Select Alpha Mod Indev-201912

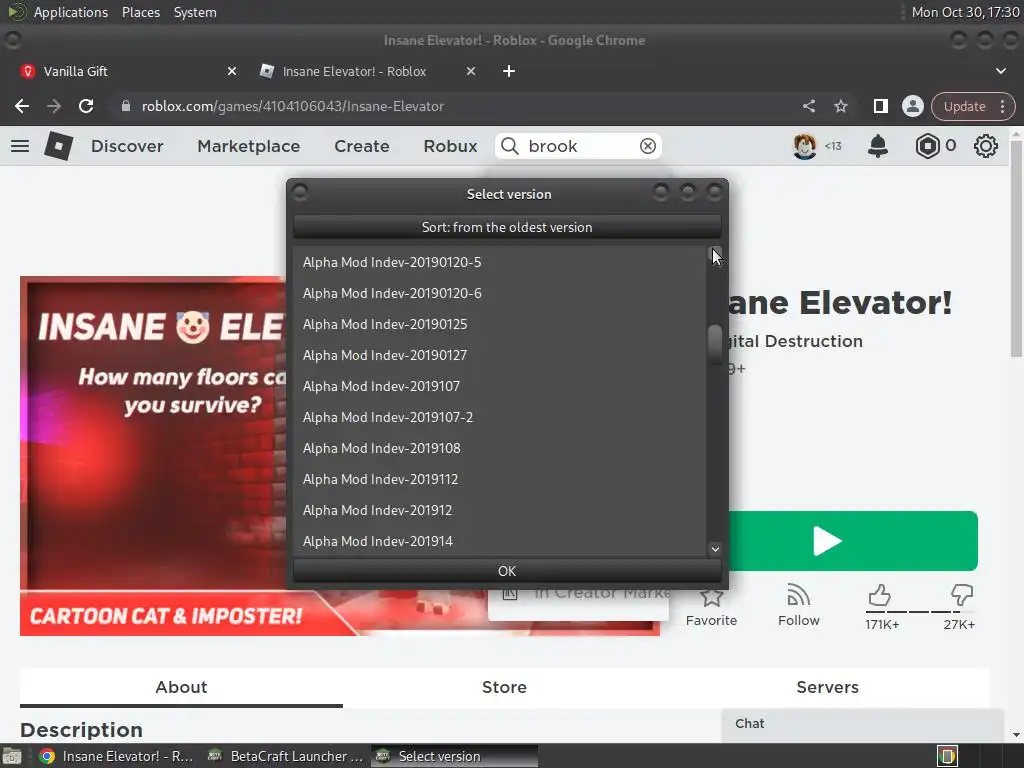500,510
